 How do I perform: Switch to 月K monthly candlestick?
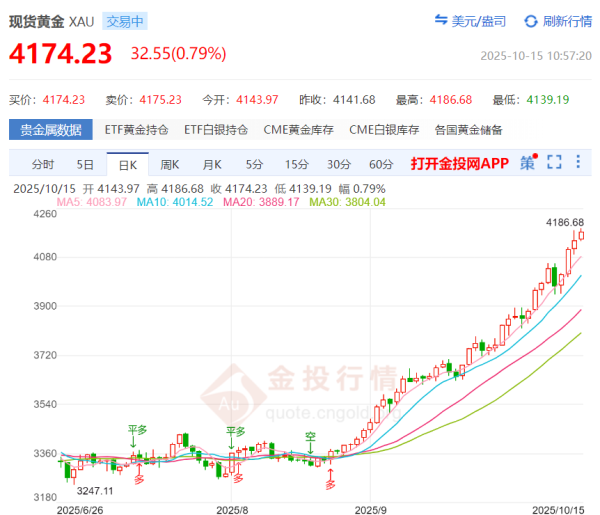tap(211, 164)
